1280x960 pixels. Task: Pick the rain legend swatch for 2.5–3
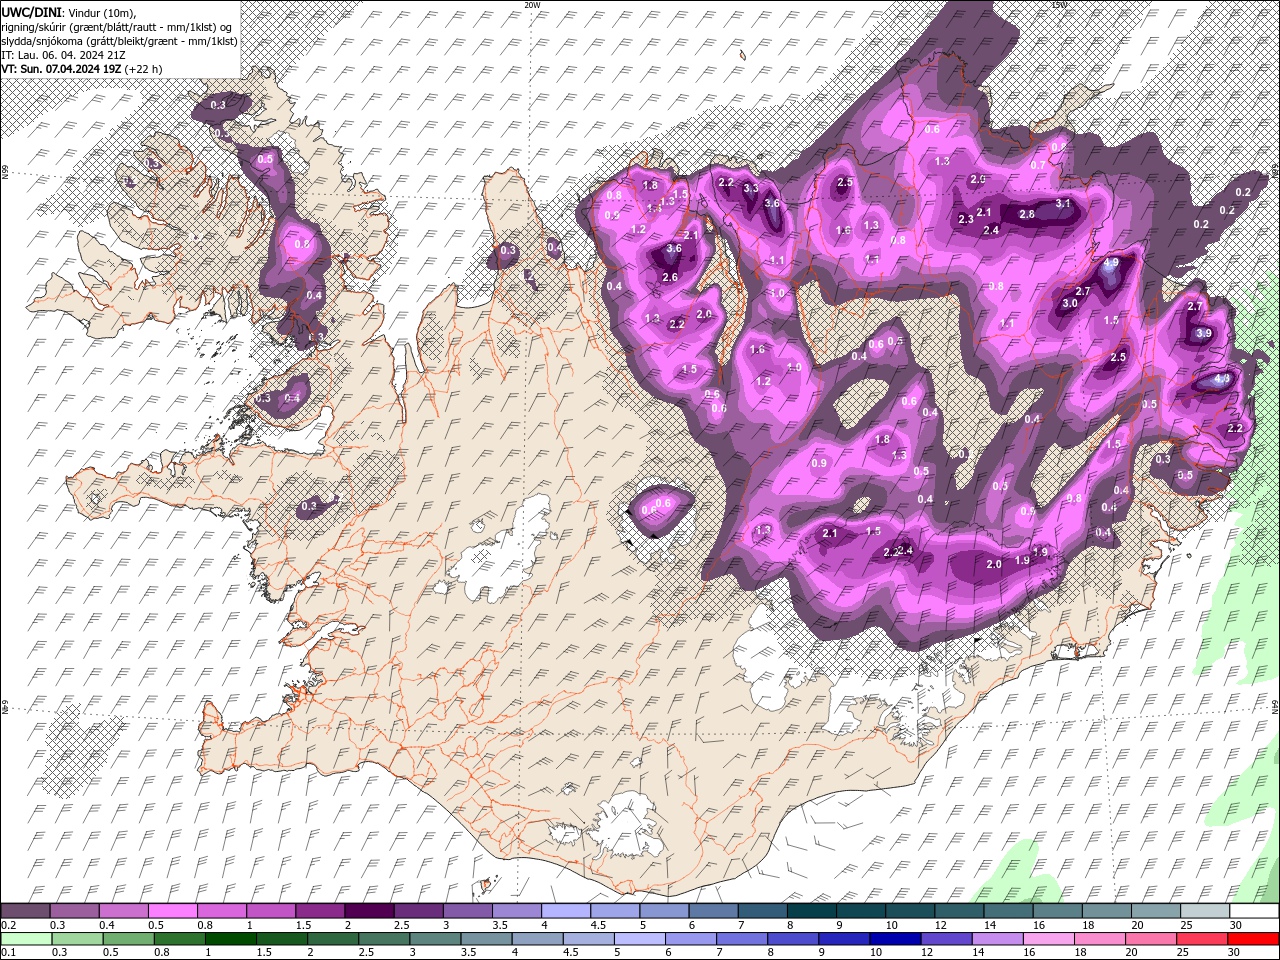point(383,939)
